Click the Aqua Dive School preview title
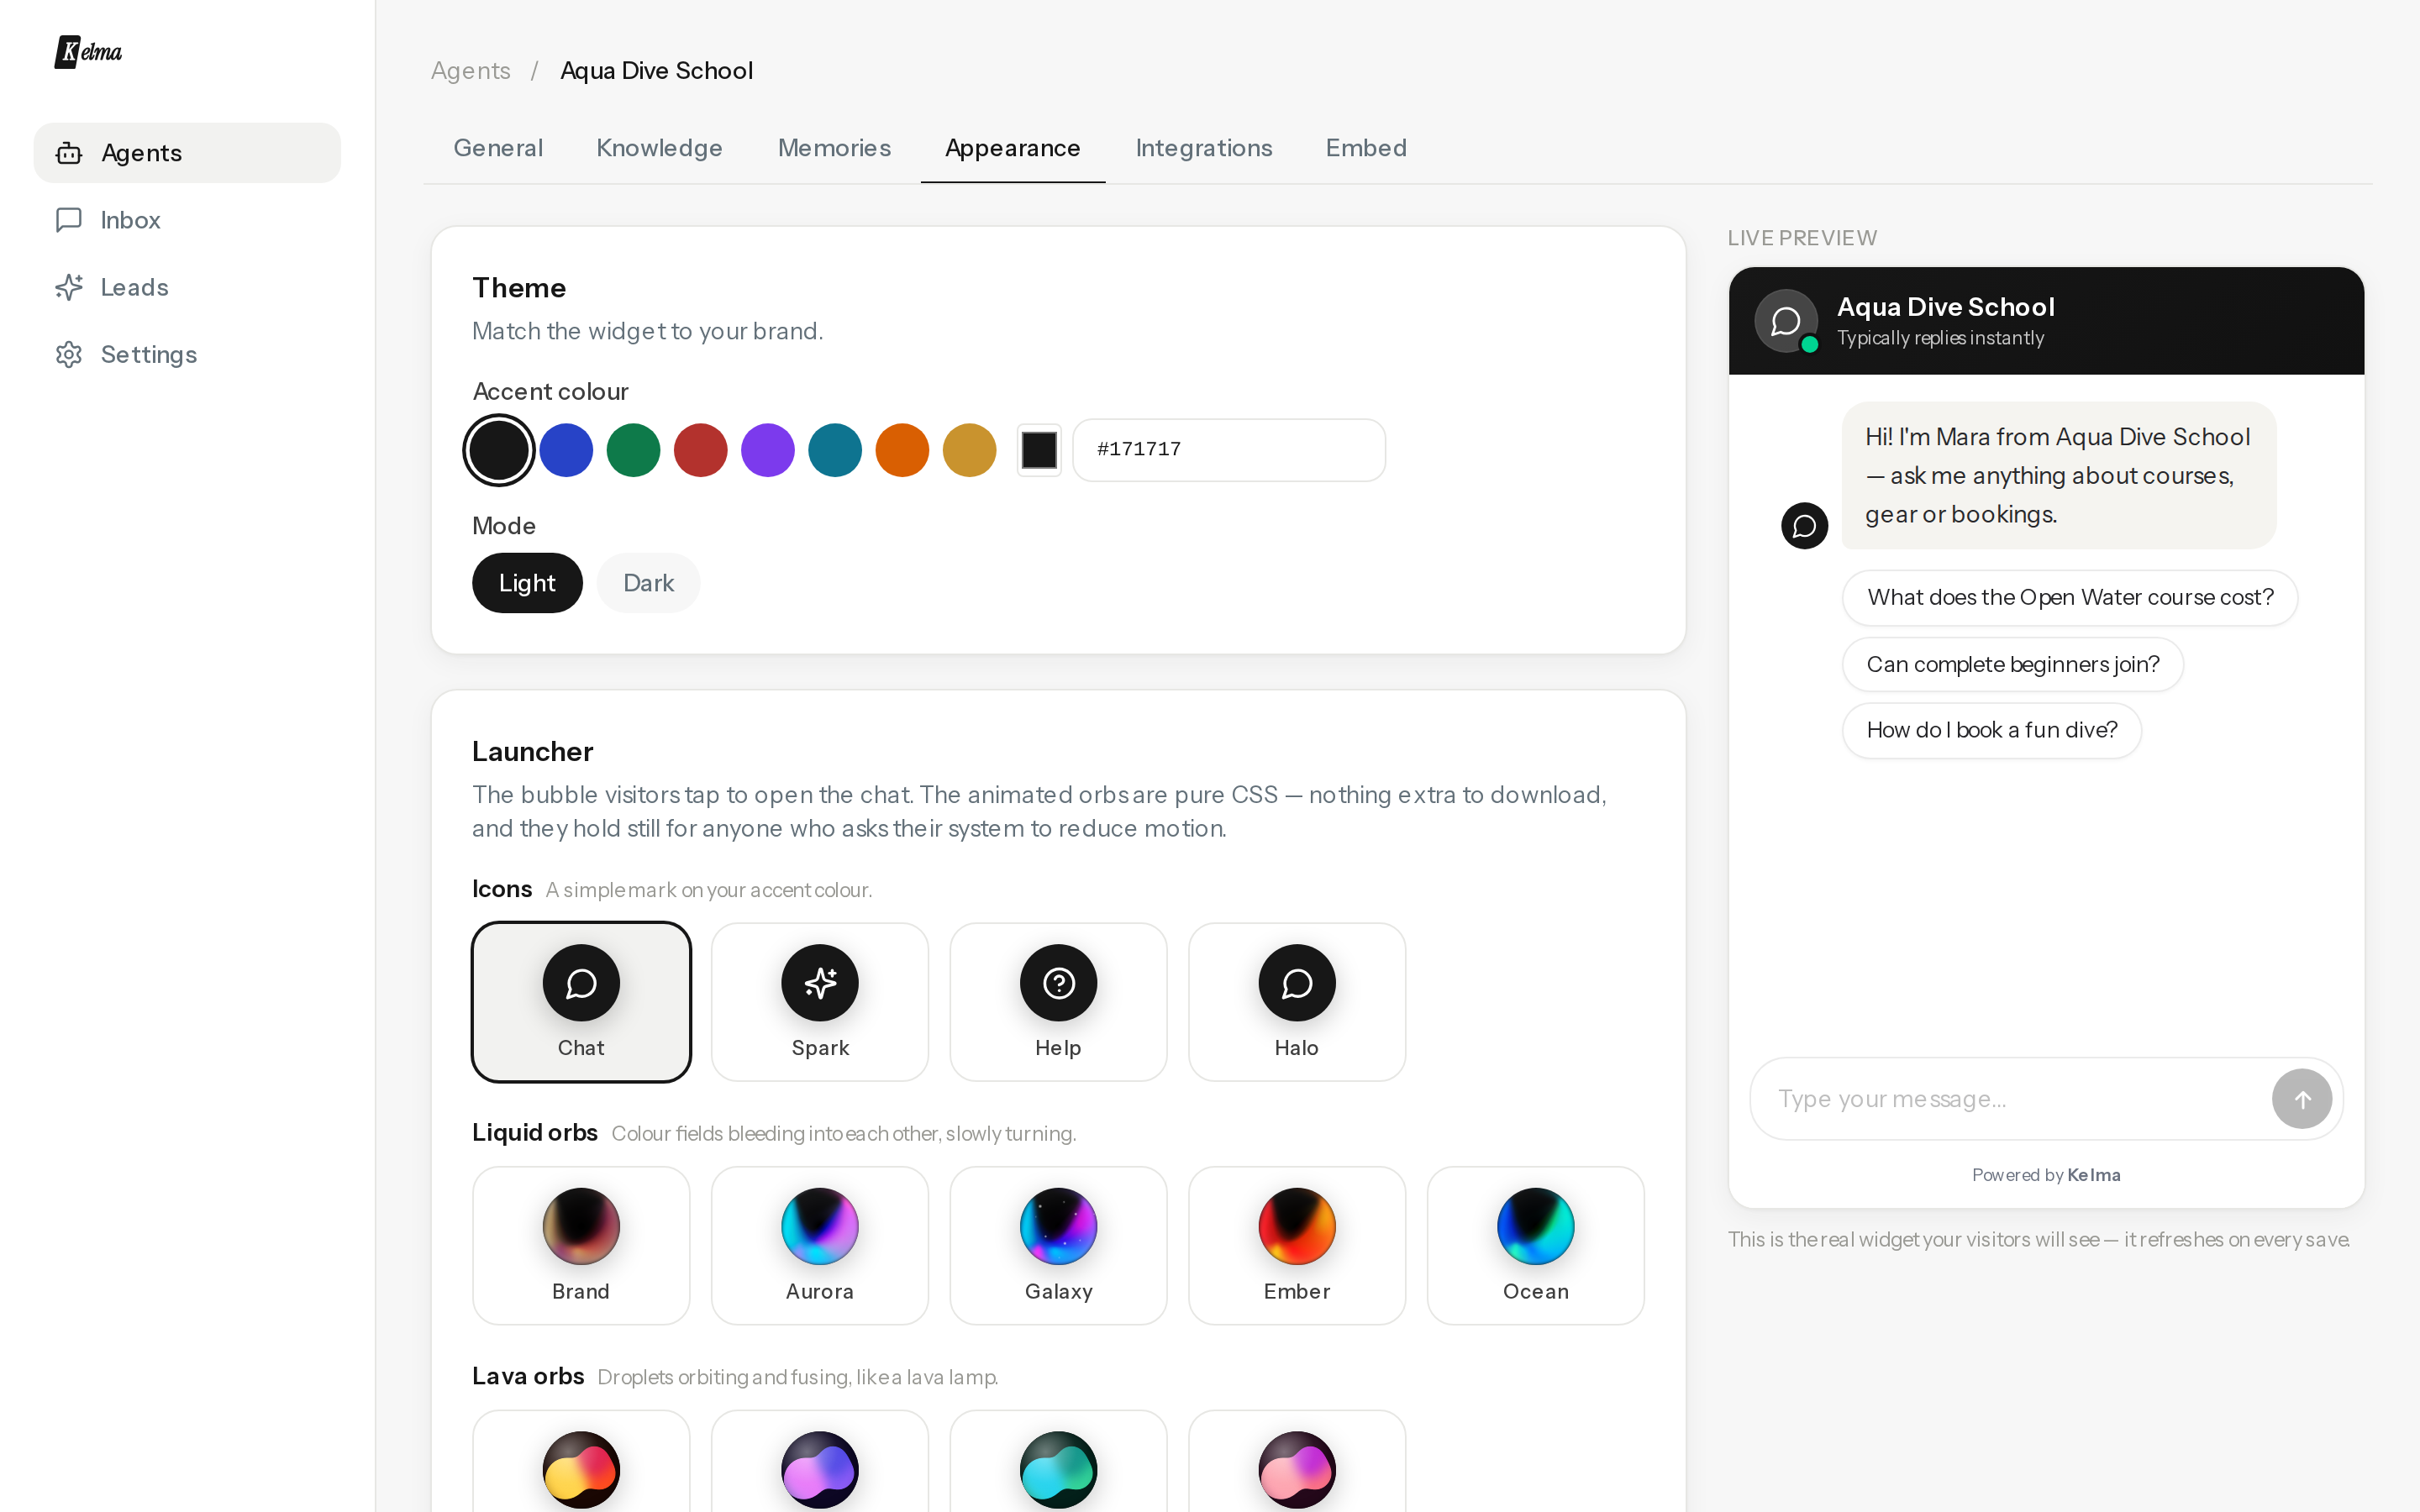 [x=1945, y=307]
